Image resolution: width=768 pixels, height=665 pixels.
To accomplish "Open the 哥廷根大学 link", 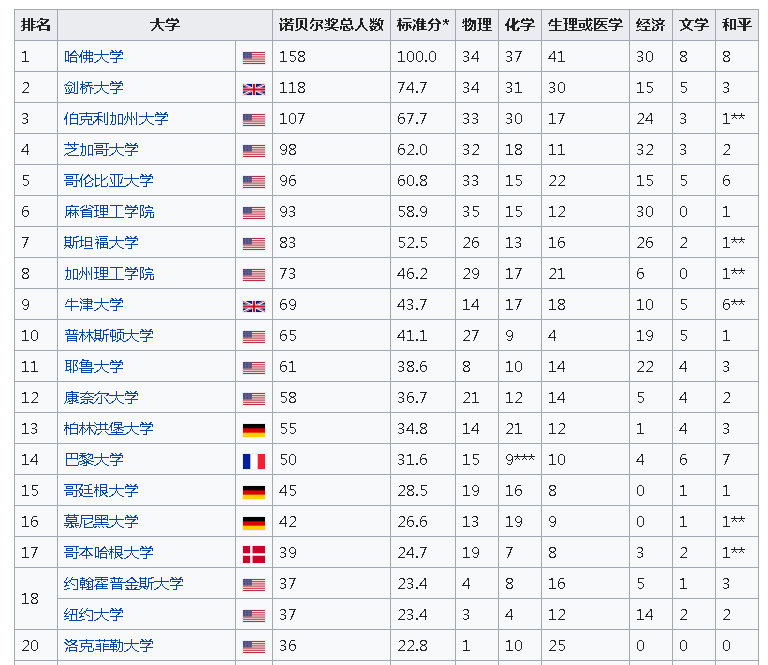I will coord(101,490).
